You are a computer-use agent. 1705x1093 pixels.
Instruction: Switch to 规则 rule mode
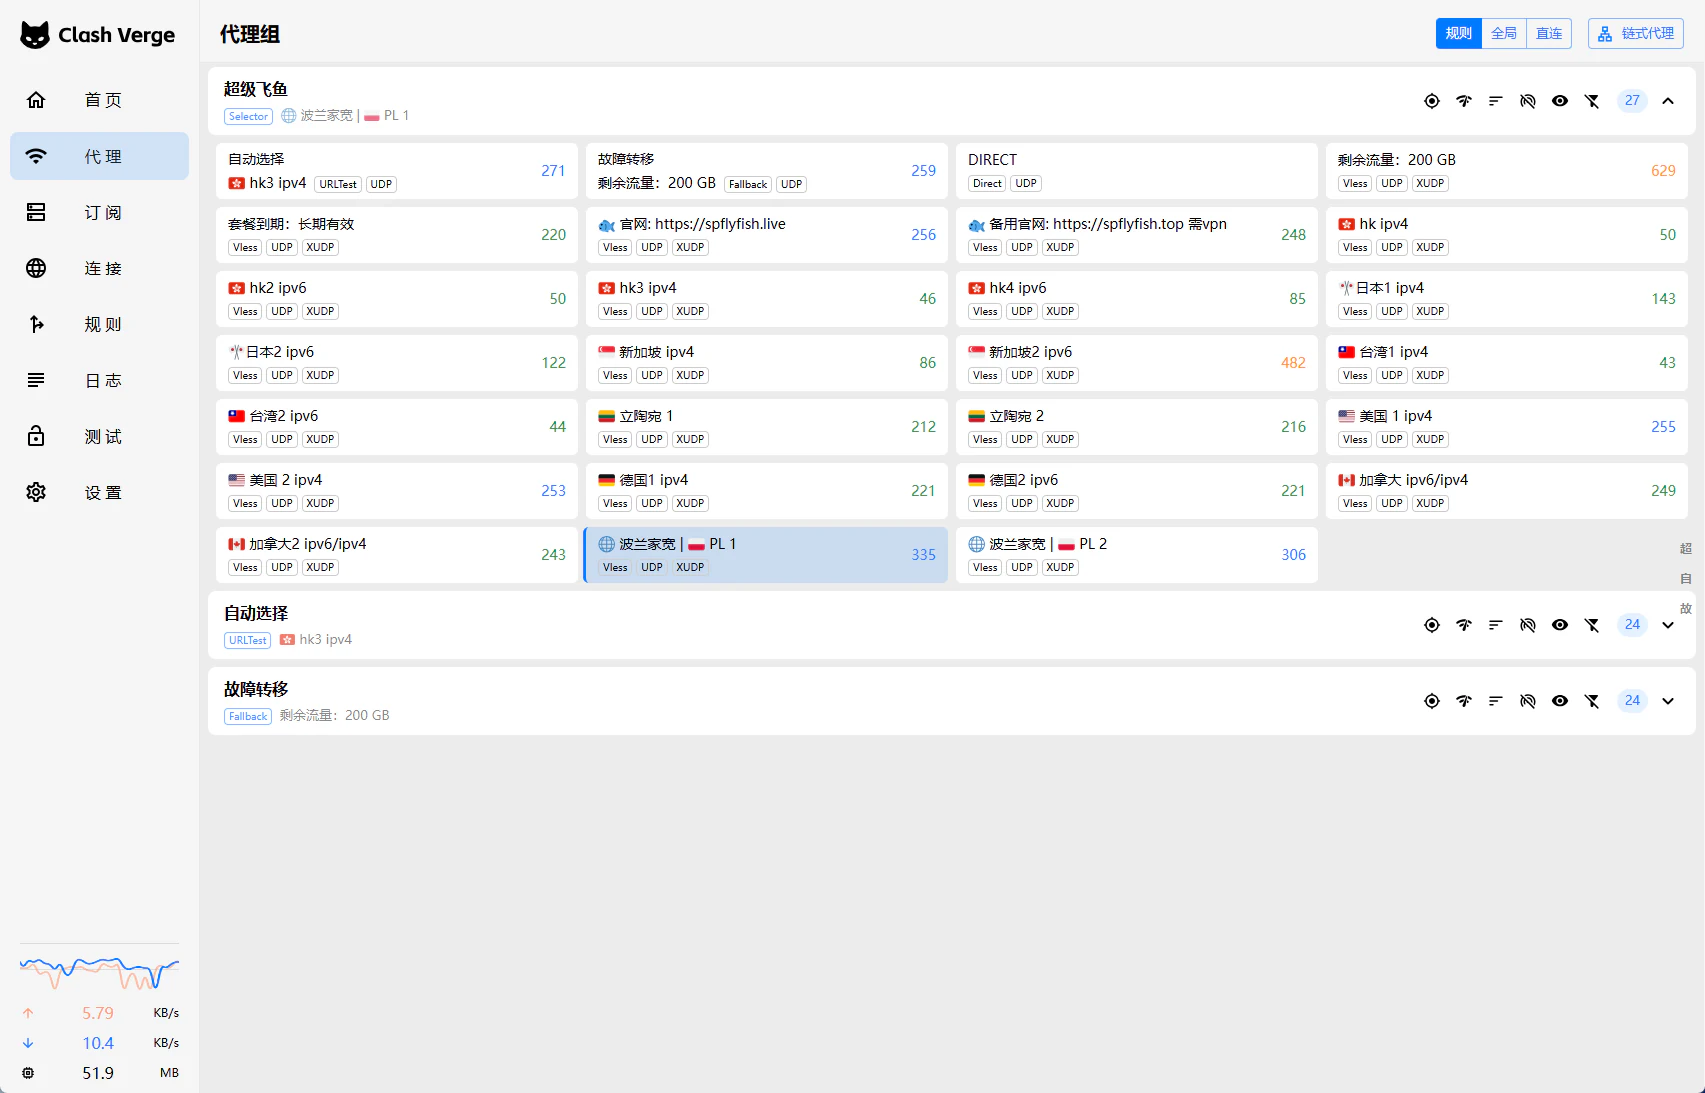(1459, 33)
